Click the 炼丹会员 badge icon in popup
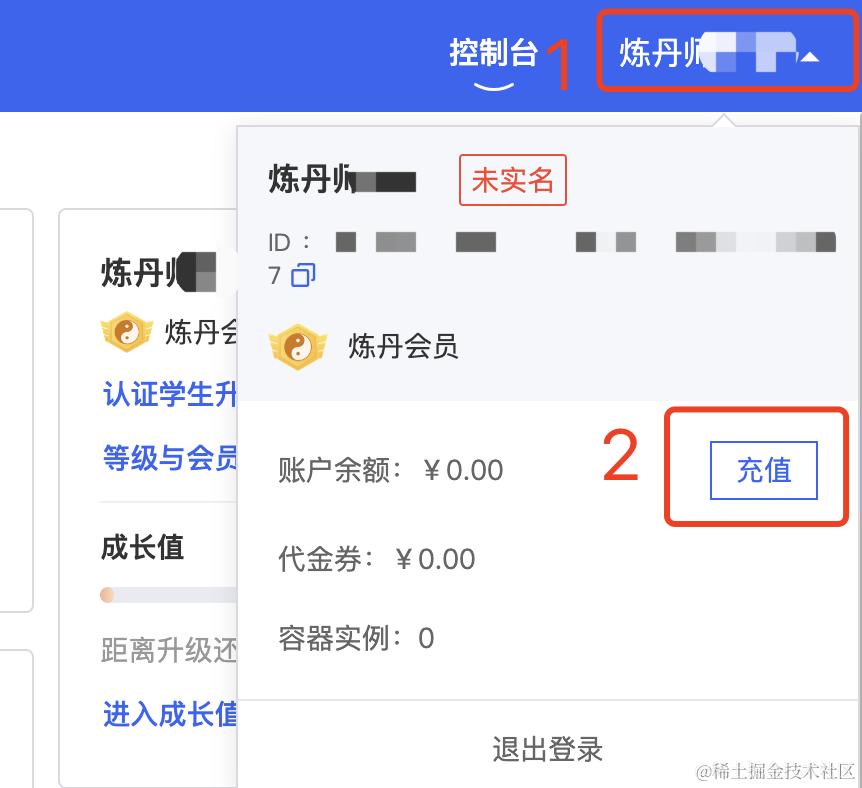 tap(297, 346)
